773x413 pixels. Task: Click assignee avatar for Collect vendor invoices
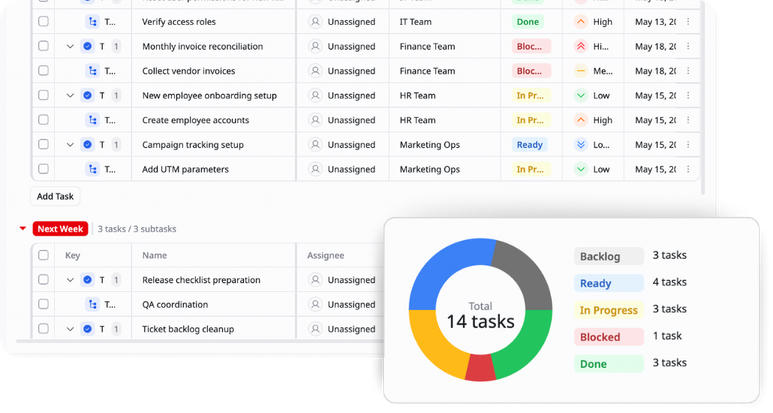[315, 71]
